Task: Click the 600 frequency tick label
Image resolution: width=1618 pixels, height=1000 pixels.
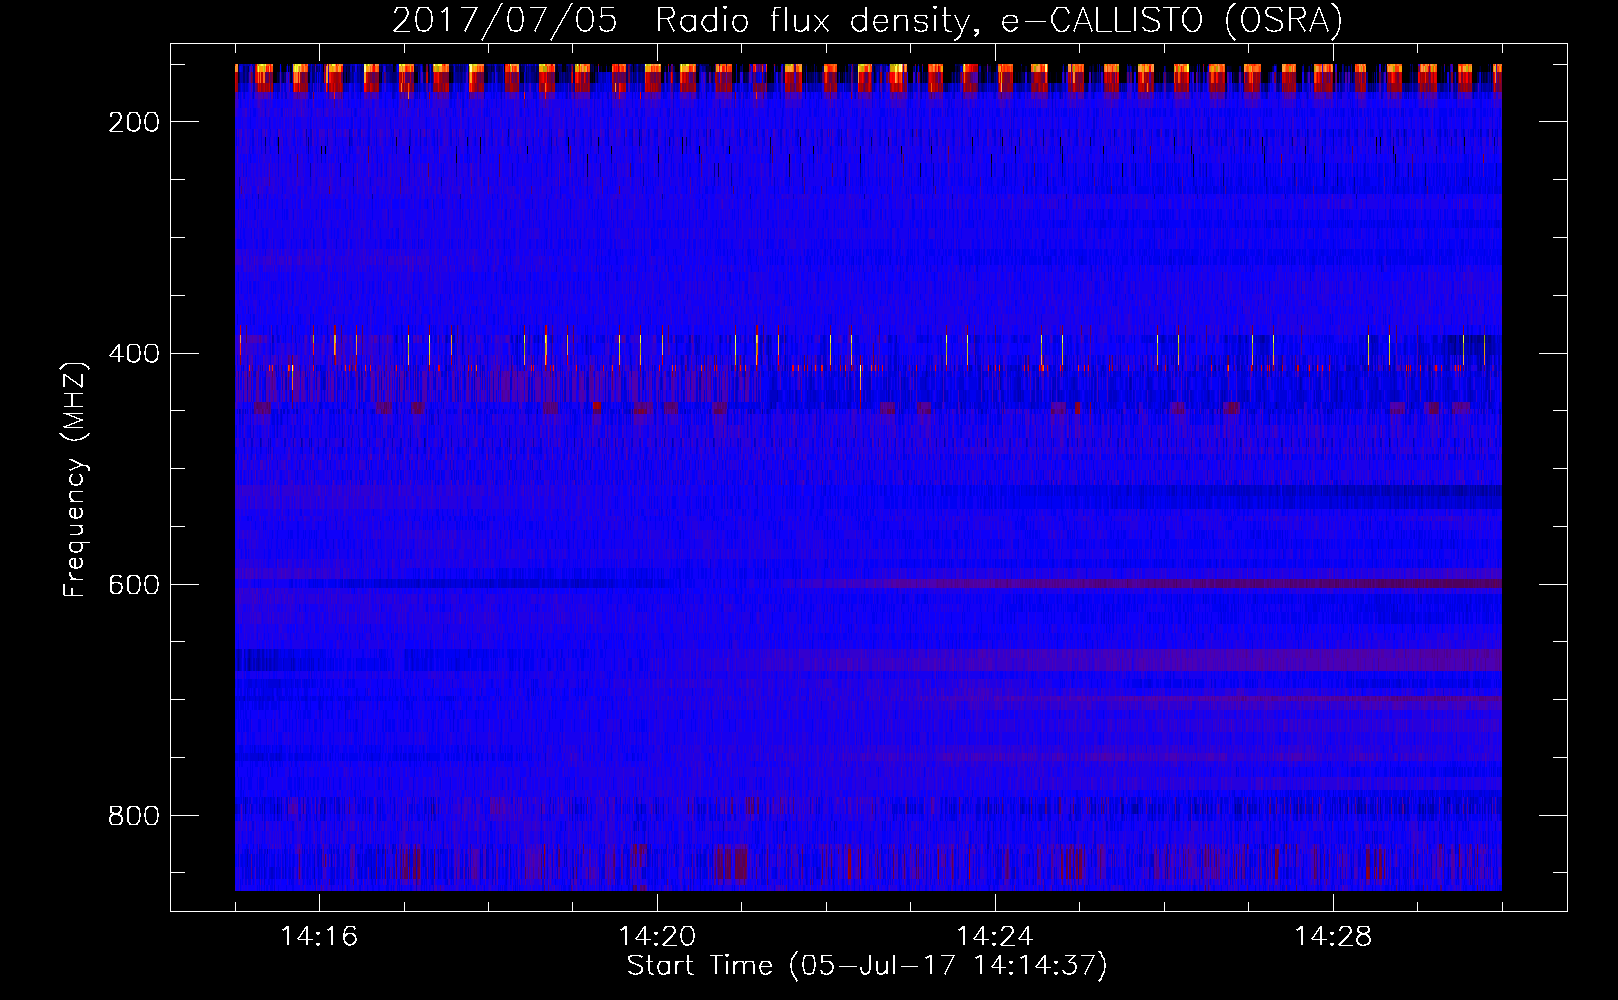Action: [134, 585]
